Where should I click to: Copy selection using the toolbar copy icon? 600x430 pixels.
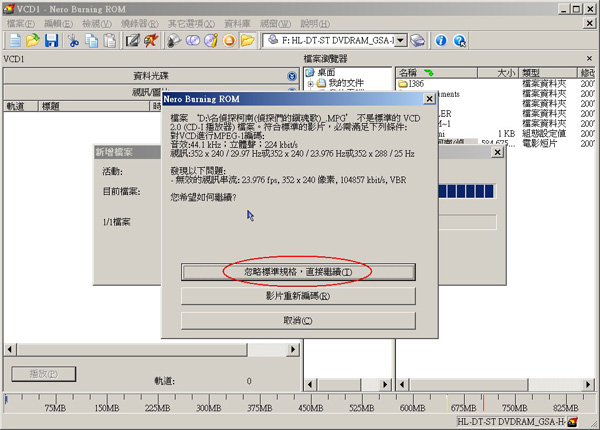pyautogui.click(x=91, y=40)
